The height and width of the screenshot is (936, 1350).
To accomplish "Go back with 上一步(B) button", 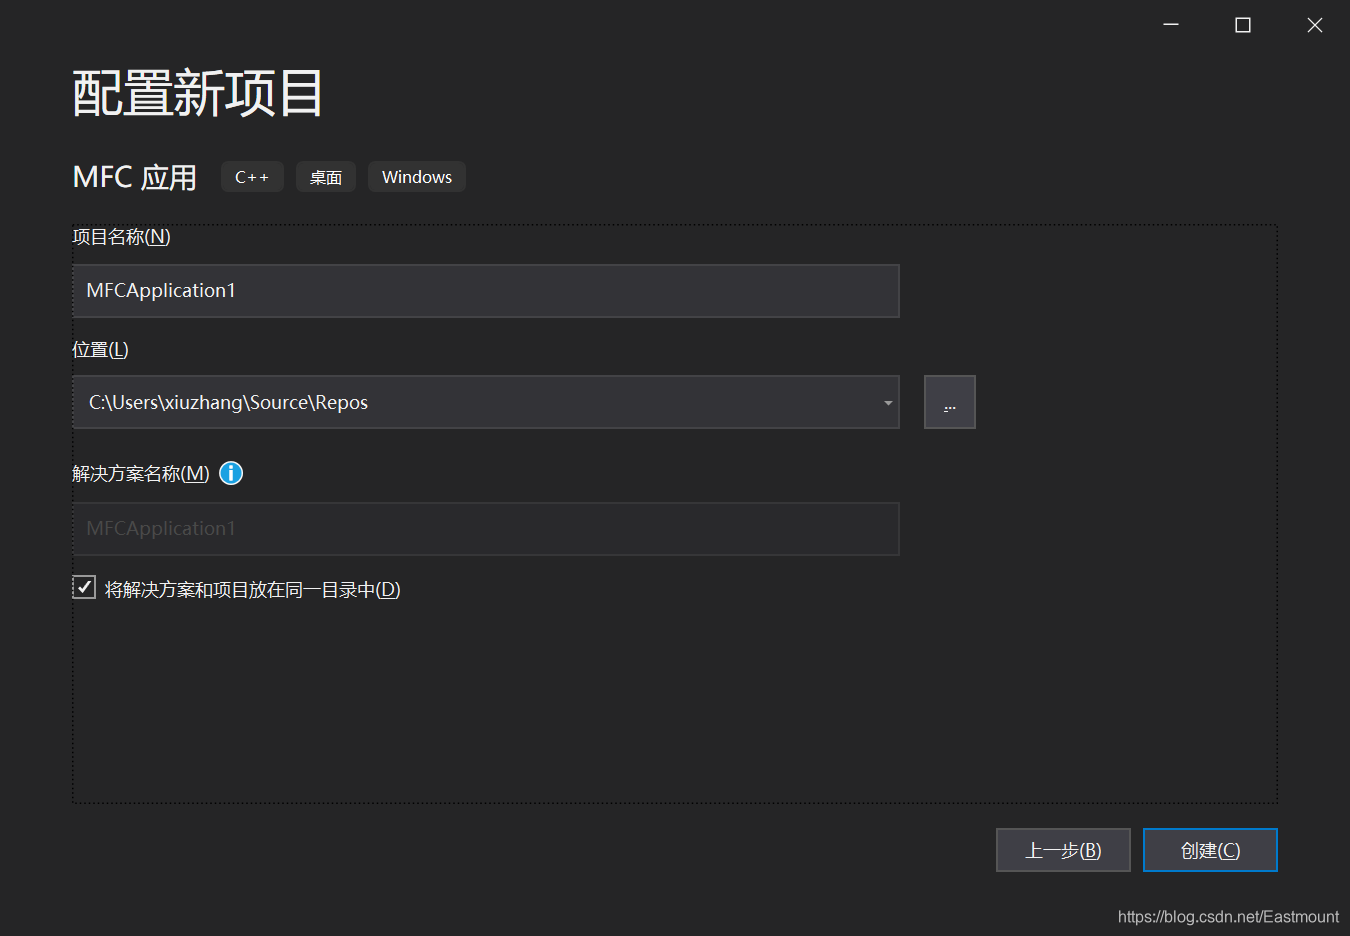I will (1063, 850).
